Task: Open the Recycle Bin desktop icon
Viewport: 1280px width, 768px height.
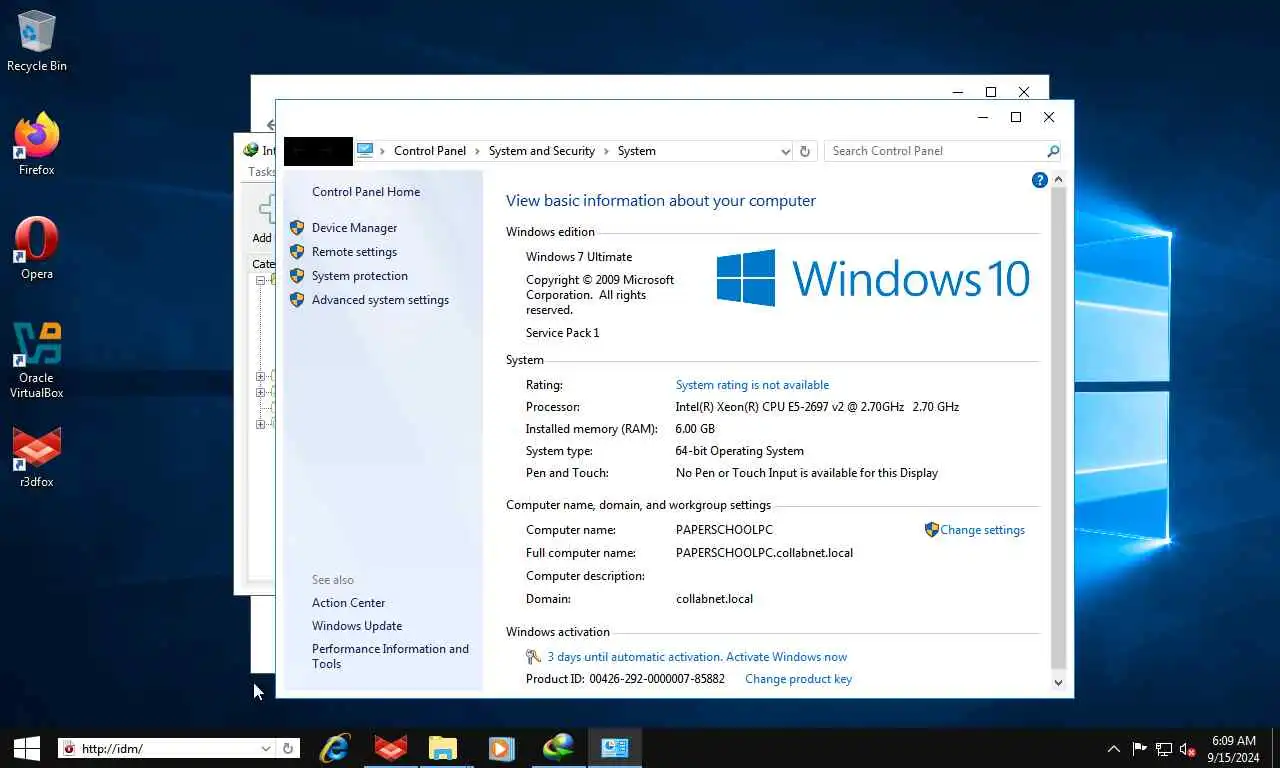Action: tap(37, 42)
